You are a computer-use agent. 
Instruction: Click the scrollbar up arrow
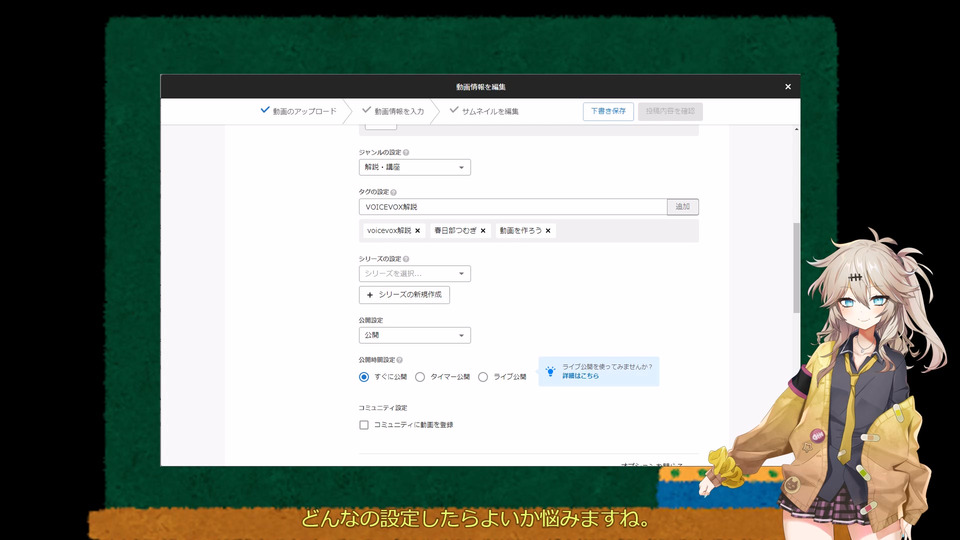[x=796, y=129]
